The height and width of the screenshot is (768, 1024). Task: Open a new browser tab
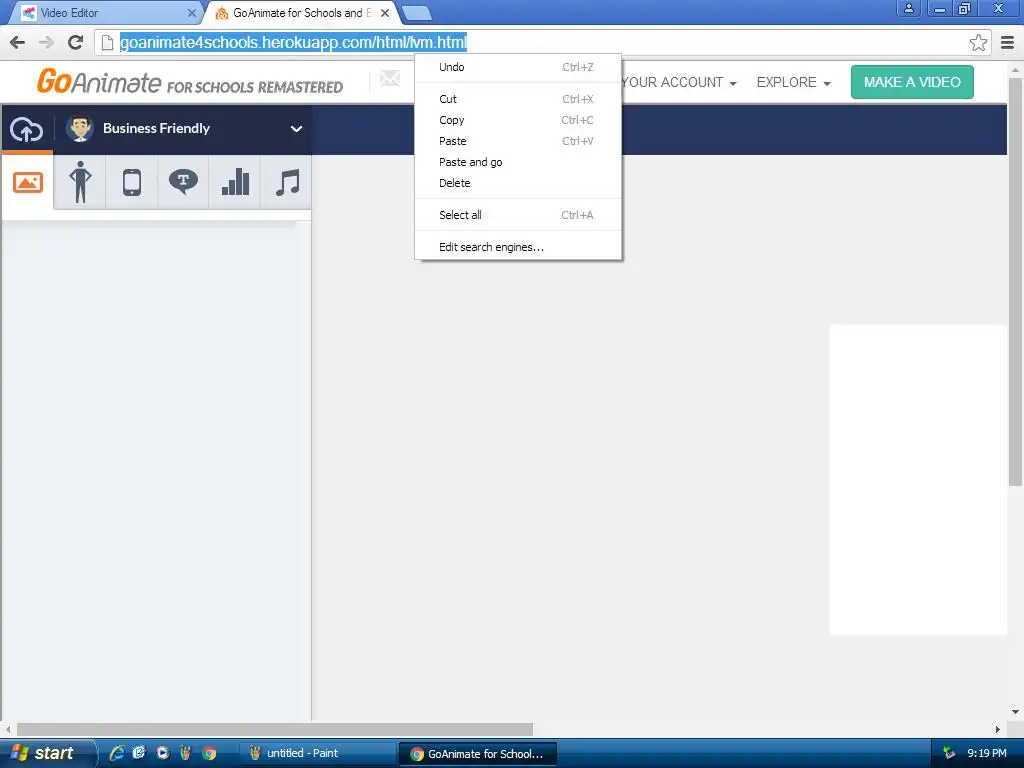pyautogui.click(x=416, y=13)
